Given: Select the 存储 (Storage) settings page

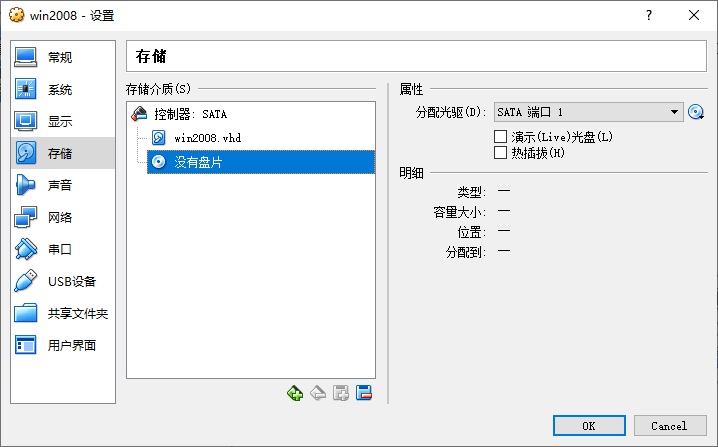Looking at the screenshot, I should coord(63,153).
